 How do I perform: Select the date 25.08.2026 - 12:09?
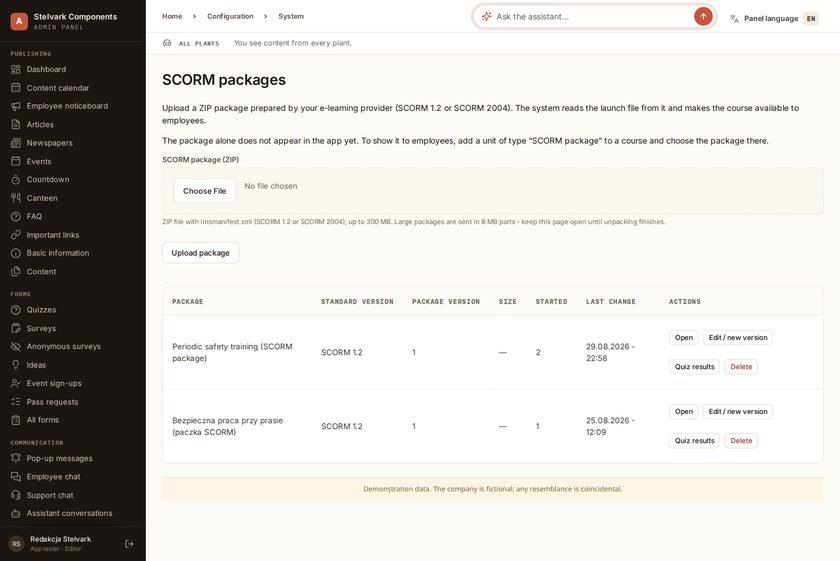tap(610, 426)
